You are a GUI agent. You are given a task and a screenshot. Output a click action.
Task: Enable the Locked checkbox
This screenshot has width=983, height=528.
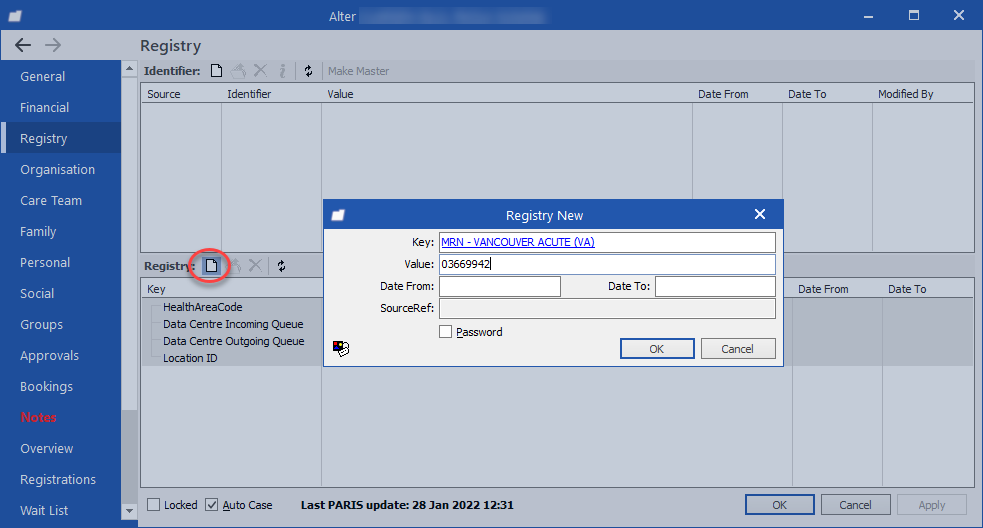(x=154, y=505)
